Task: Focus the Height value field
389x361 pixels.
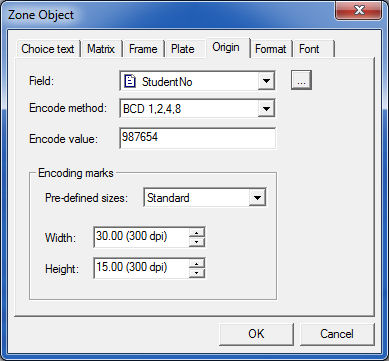Action: pyautogui.click(x=141, y=268)
